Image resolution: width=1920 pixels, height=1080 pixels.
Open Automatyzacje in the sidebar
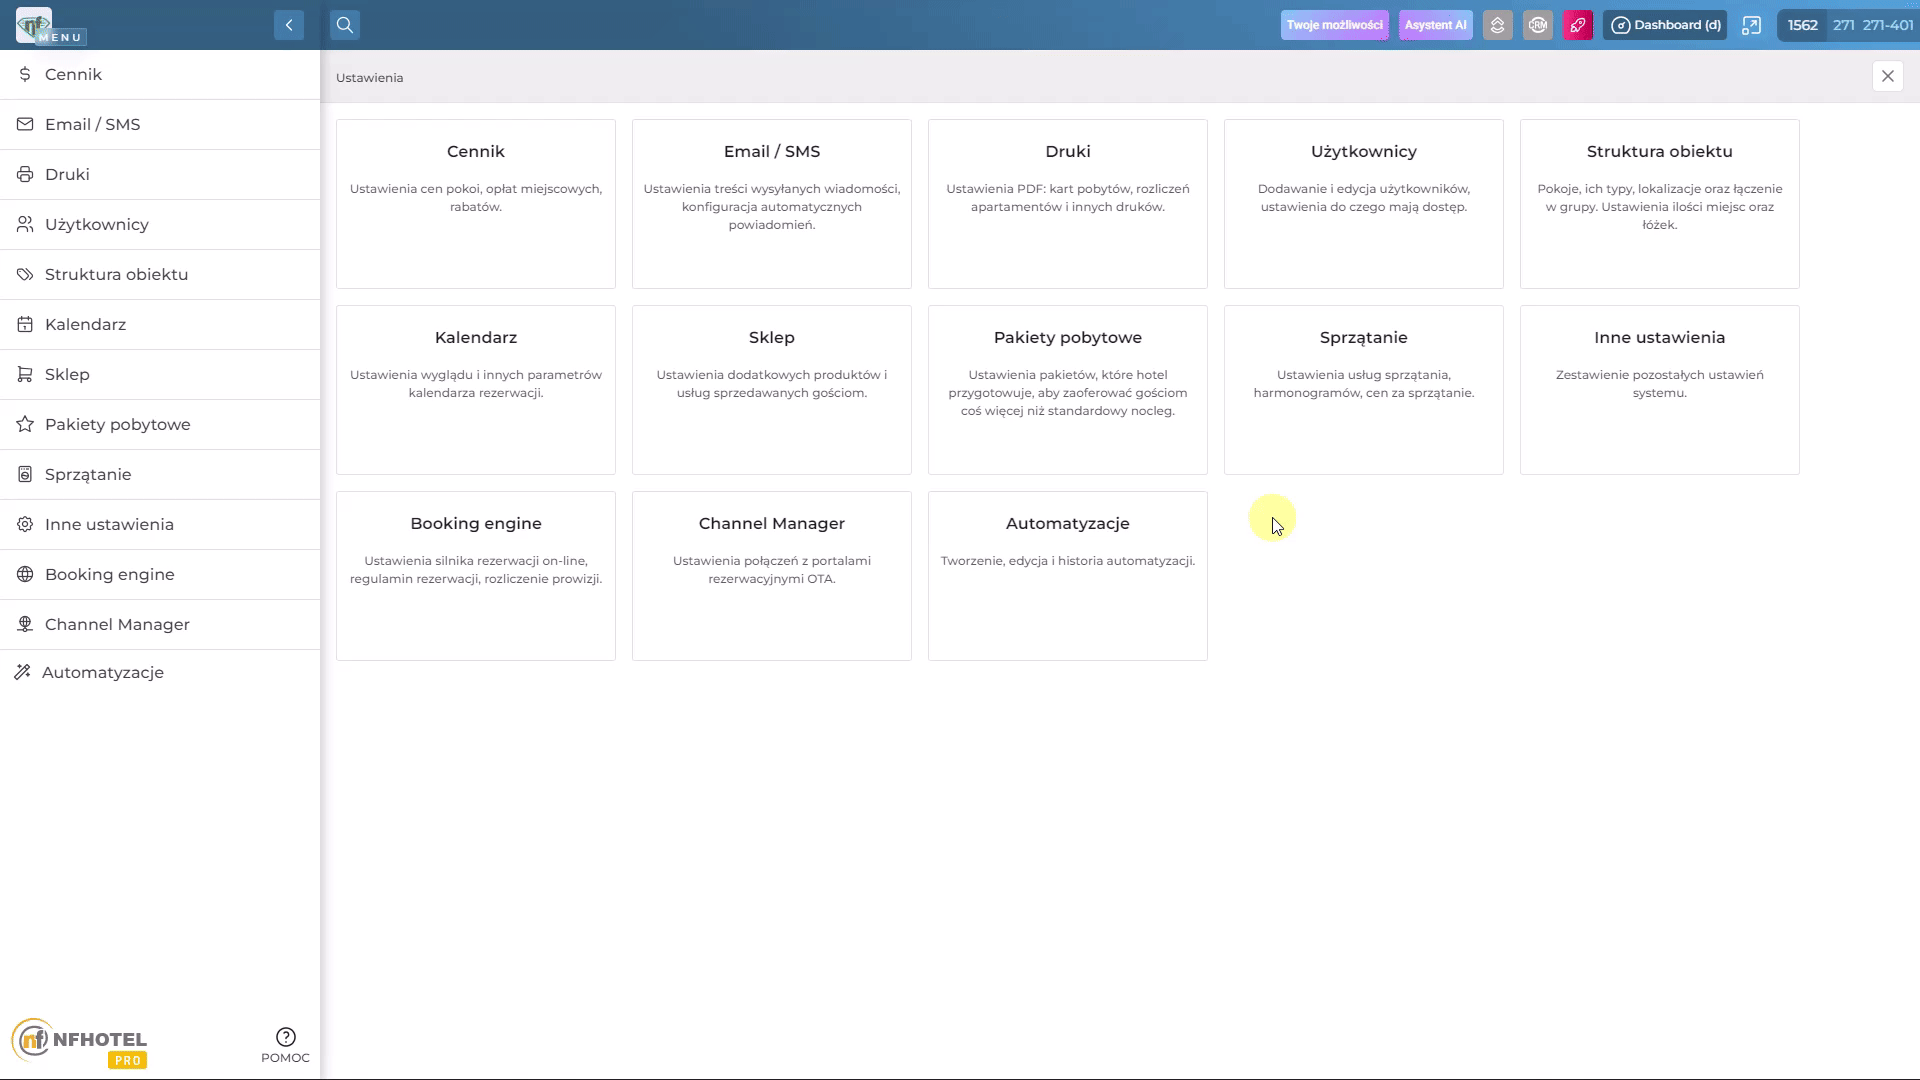(160, 673)
